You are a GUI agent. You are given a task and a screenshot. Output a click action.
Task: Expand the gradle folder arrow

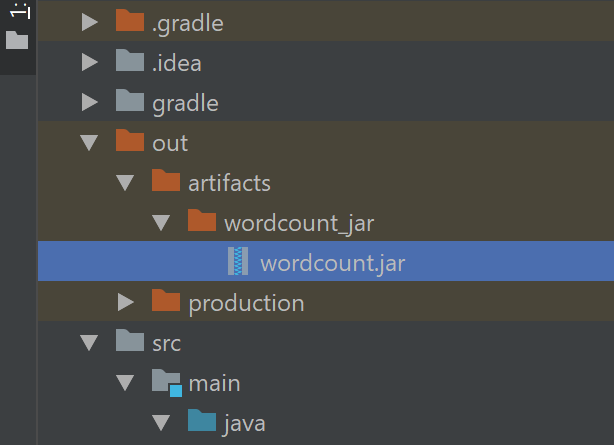90,102
